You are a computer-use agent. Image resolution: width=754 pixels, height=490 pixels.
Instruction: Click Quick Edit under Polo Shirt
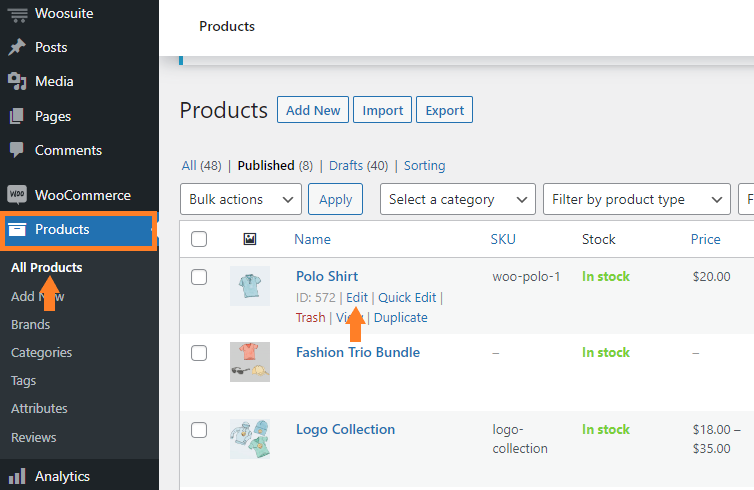click(x=407, y=298)
